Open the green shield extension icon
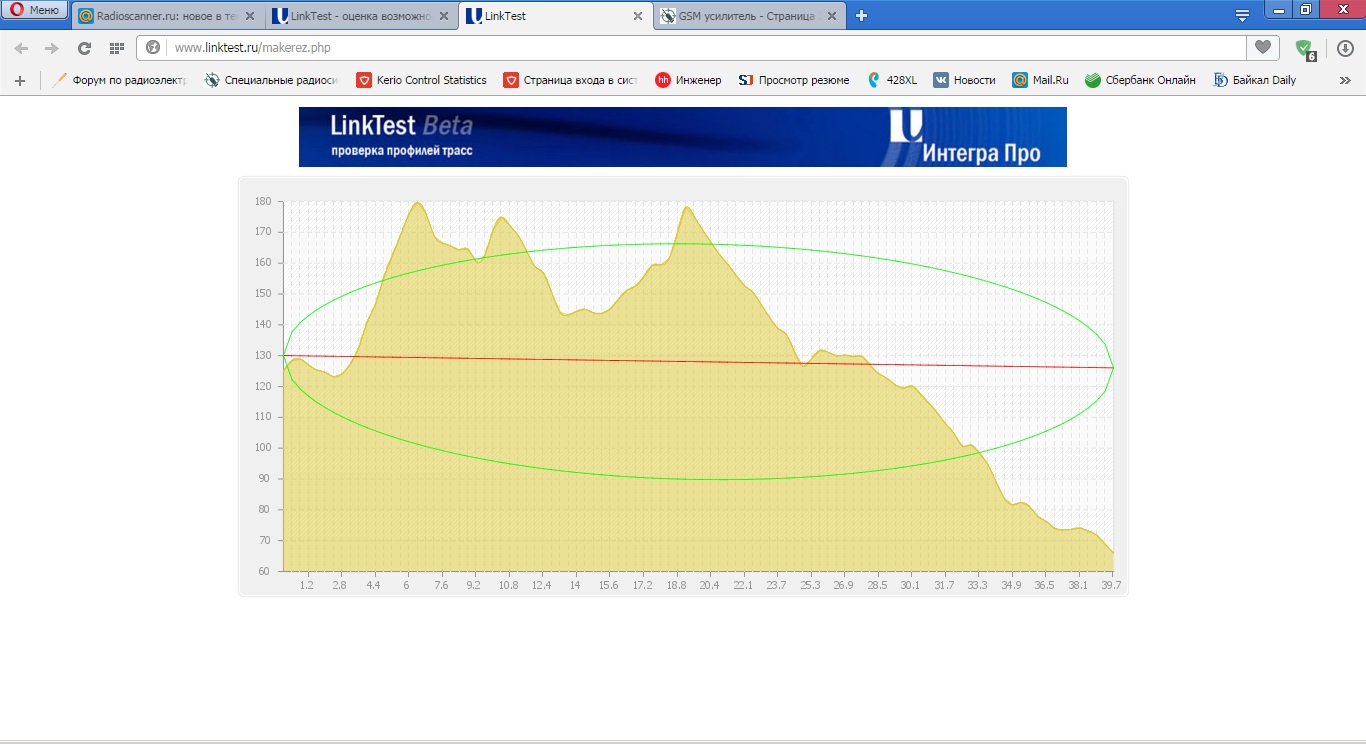Screen dimensions: 1366x744 tap(1304, 49)
